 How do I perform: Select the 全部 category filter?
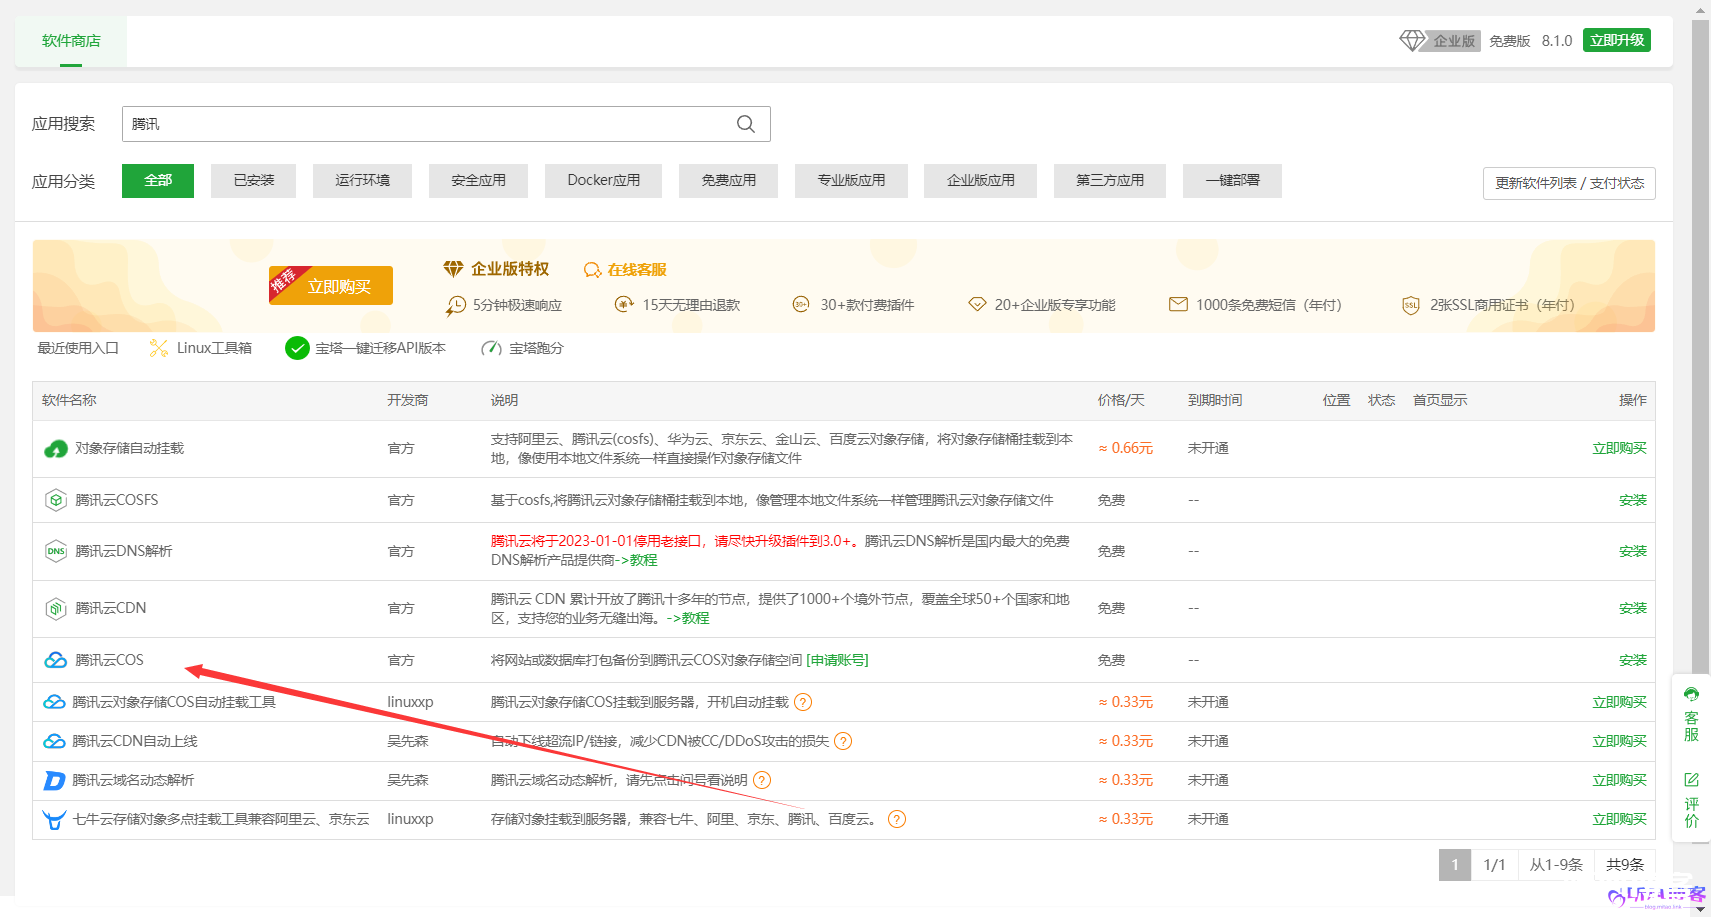(158, 181)
